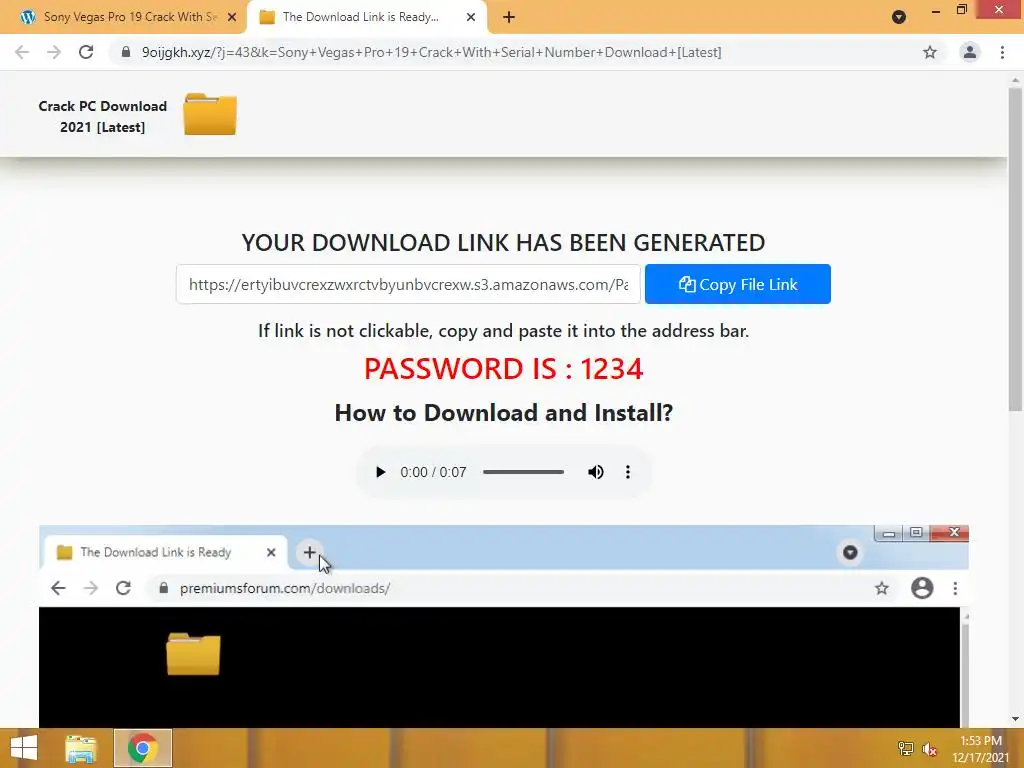Screen dimensions: 1024x768
Task: Click the Copy File Link button
Action: click(x=738, y=284)
